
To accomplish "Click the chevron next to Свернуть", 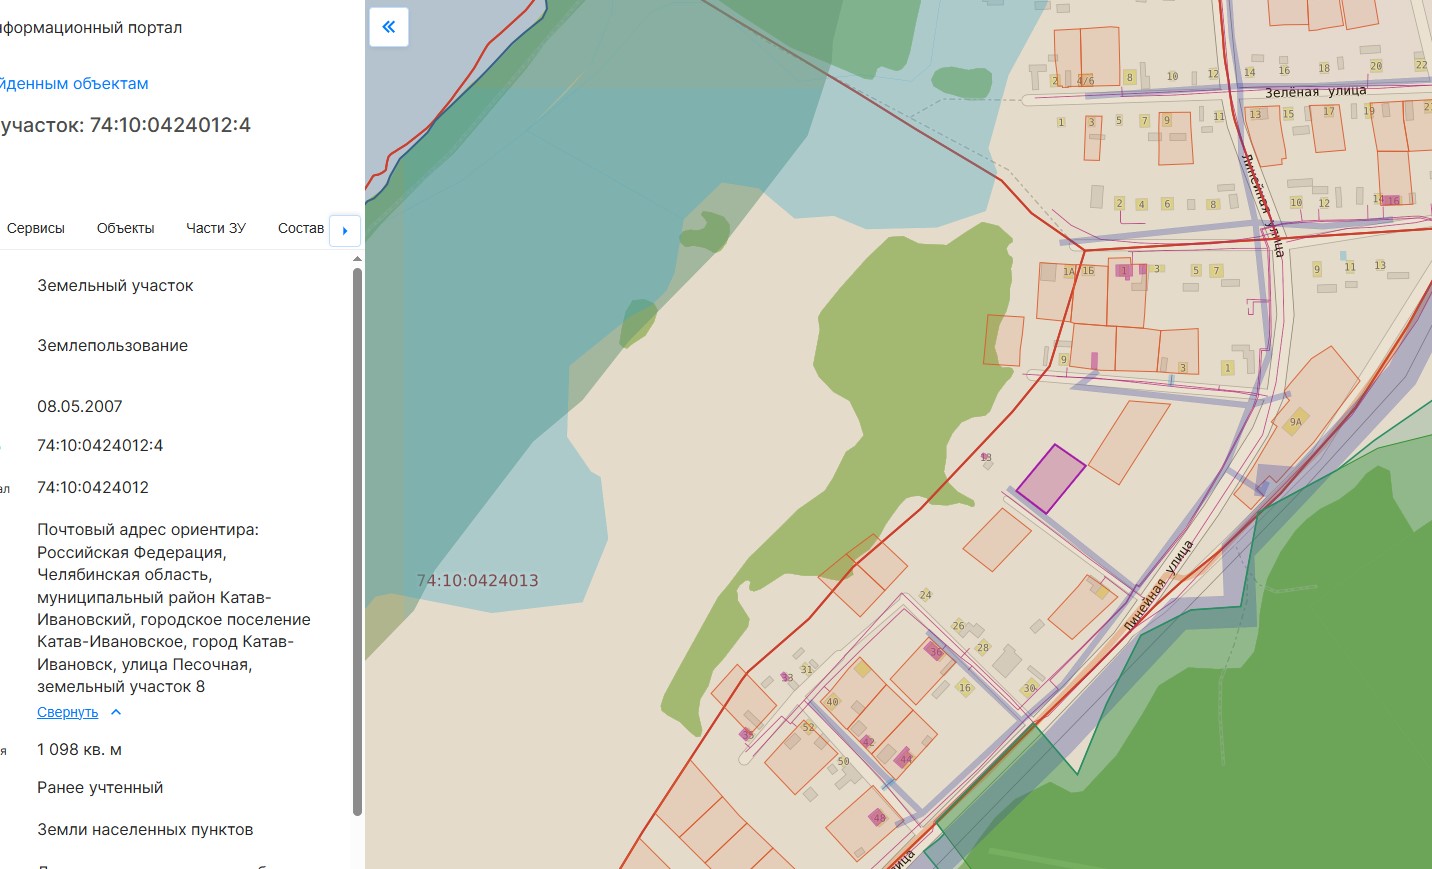I will click(116, 712).
